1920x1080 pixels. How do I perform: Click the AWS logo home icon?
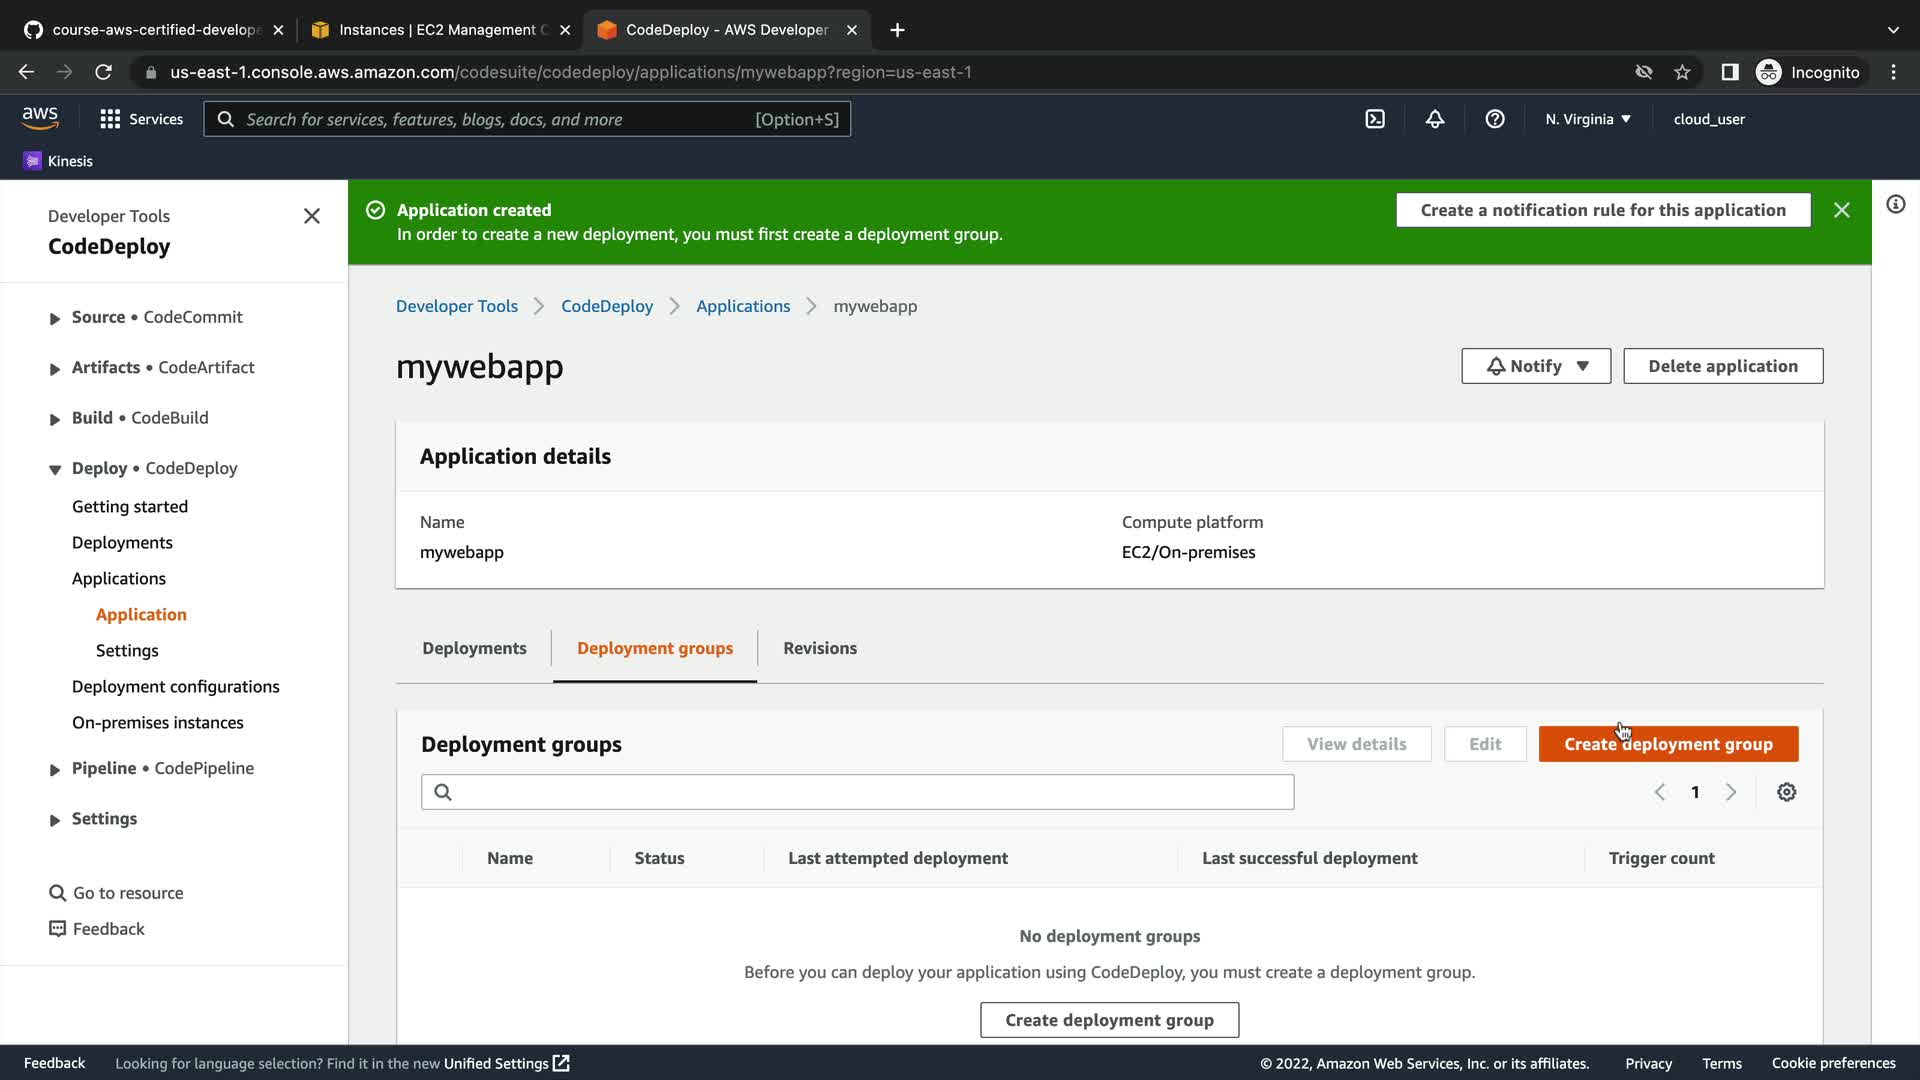tap(40, 118)
